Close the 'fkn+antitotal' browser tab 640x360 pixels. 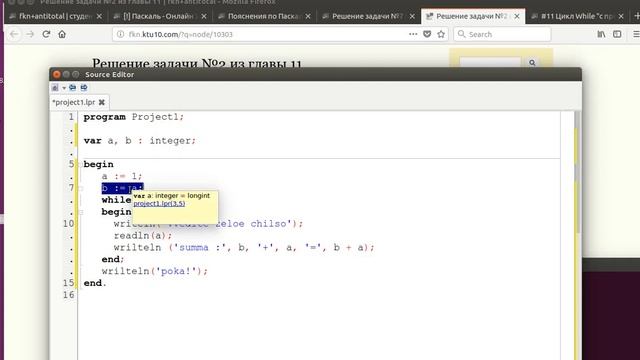[99, 16]
